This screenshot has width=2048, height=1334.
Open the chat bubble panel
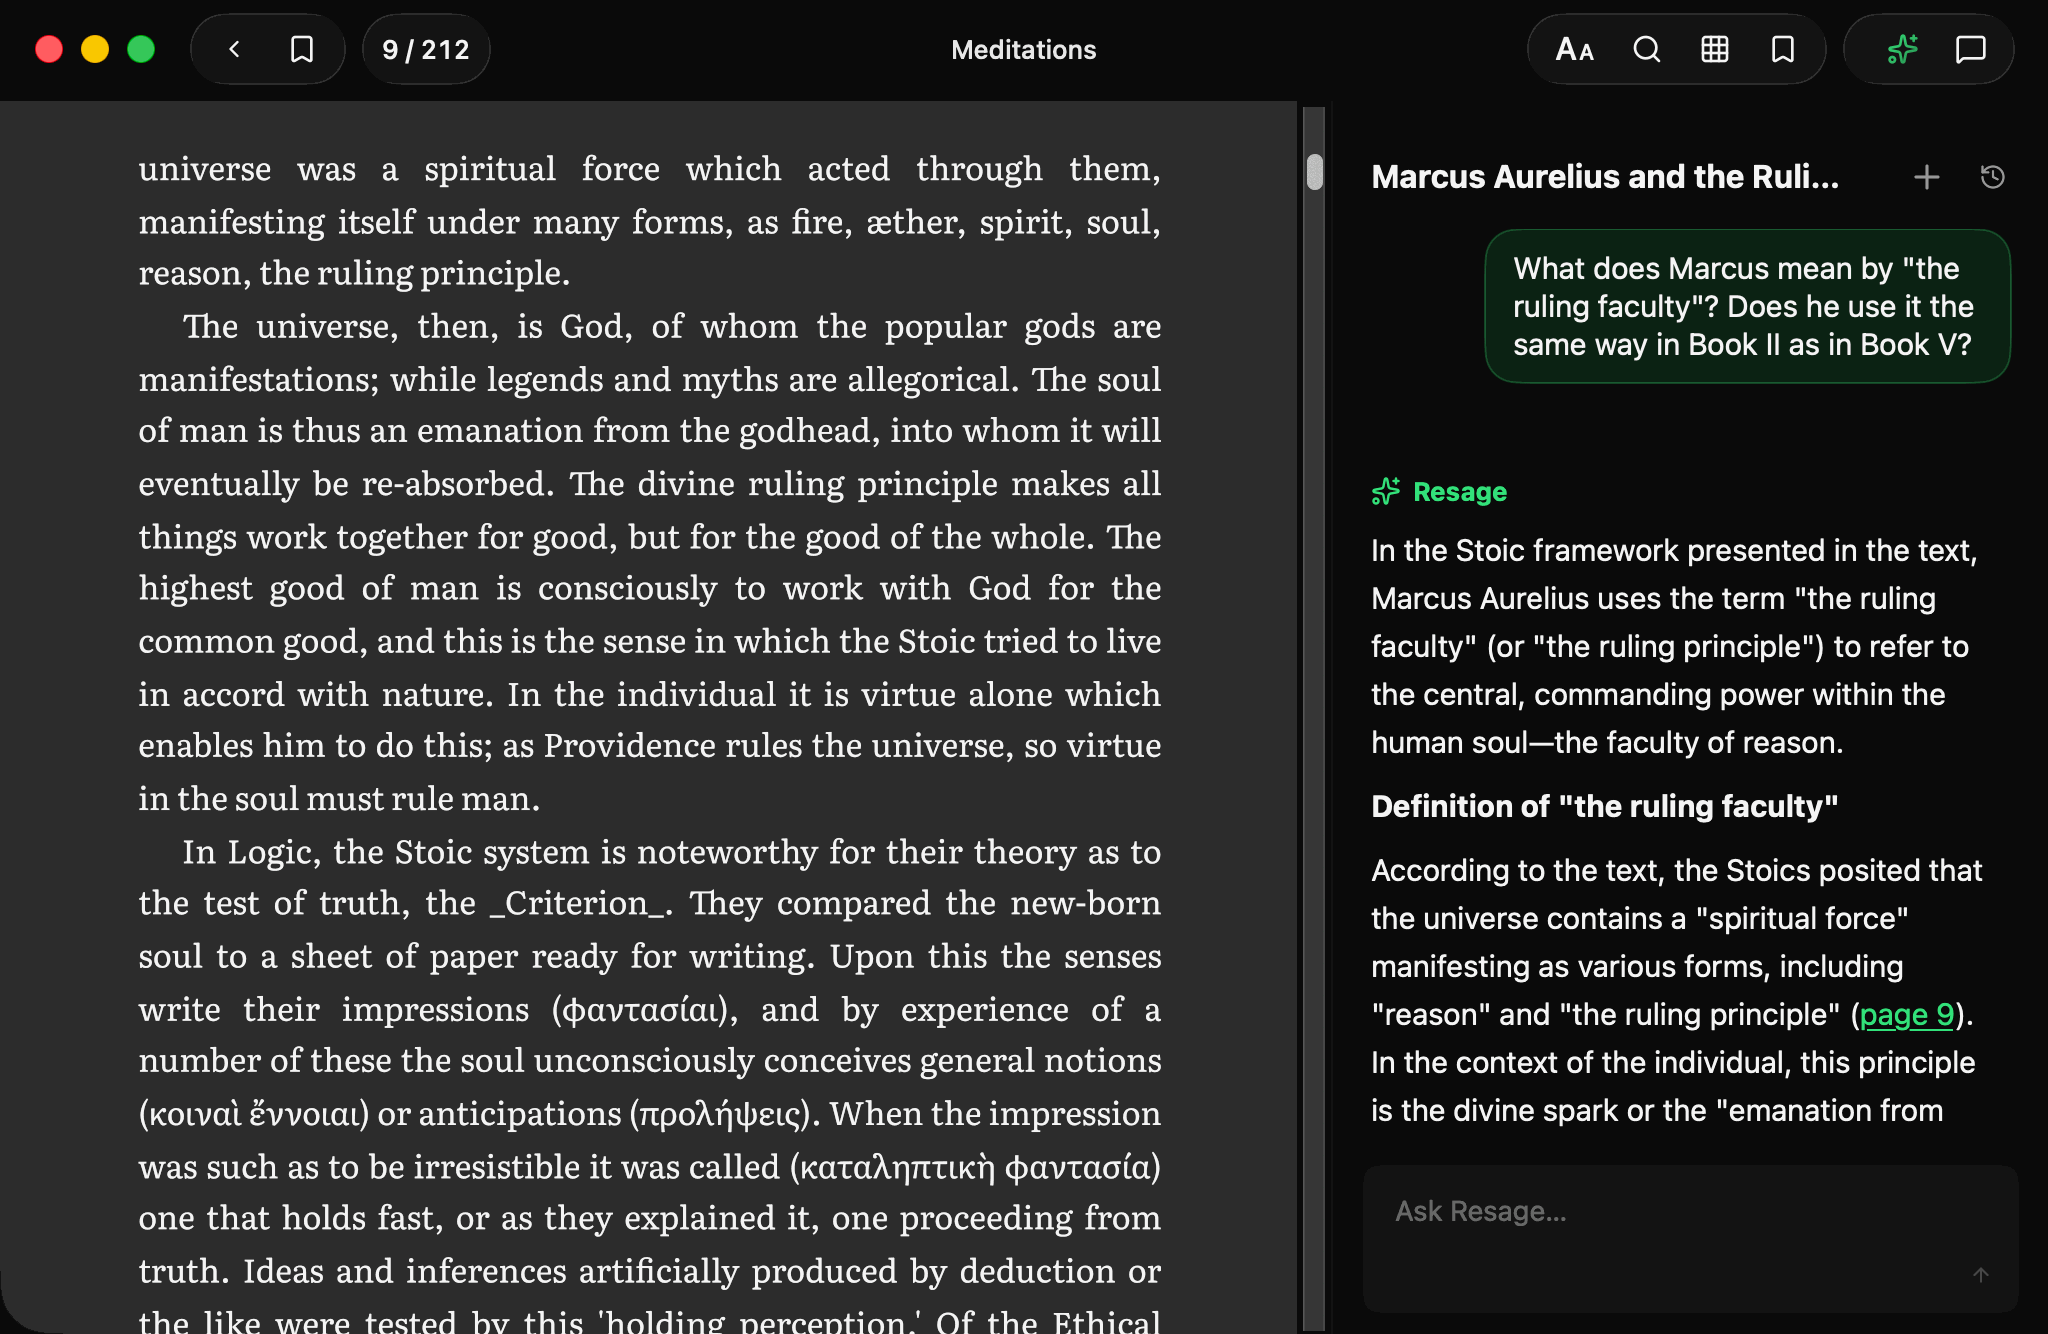[1970, 49]
